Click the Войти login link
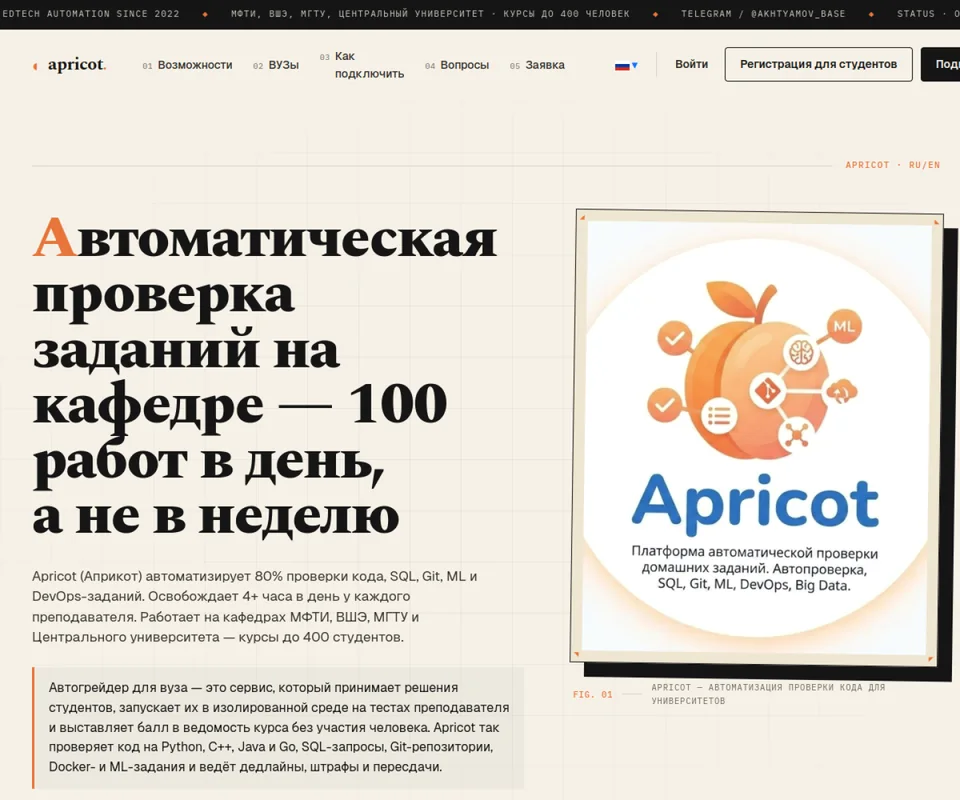 (691, 64)
